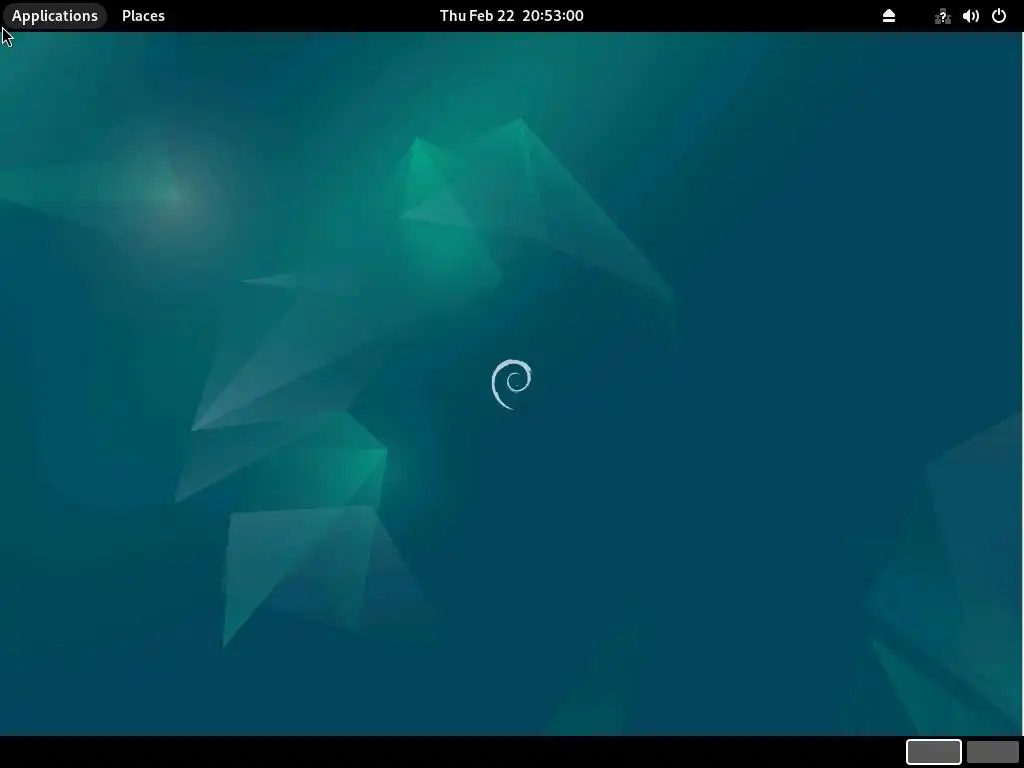Open the network status icon
Image resolution: width=1024 pixels, height=768 pixels.
pos(942,16)
